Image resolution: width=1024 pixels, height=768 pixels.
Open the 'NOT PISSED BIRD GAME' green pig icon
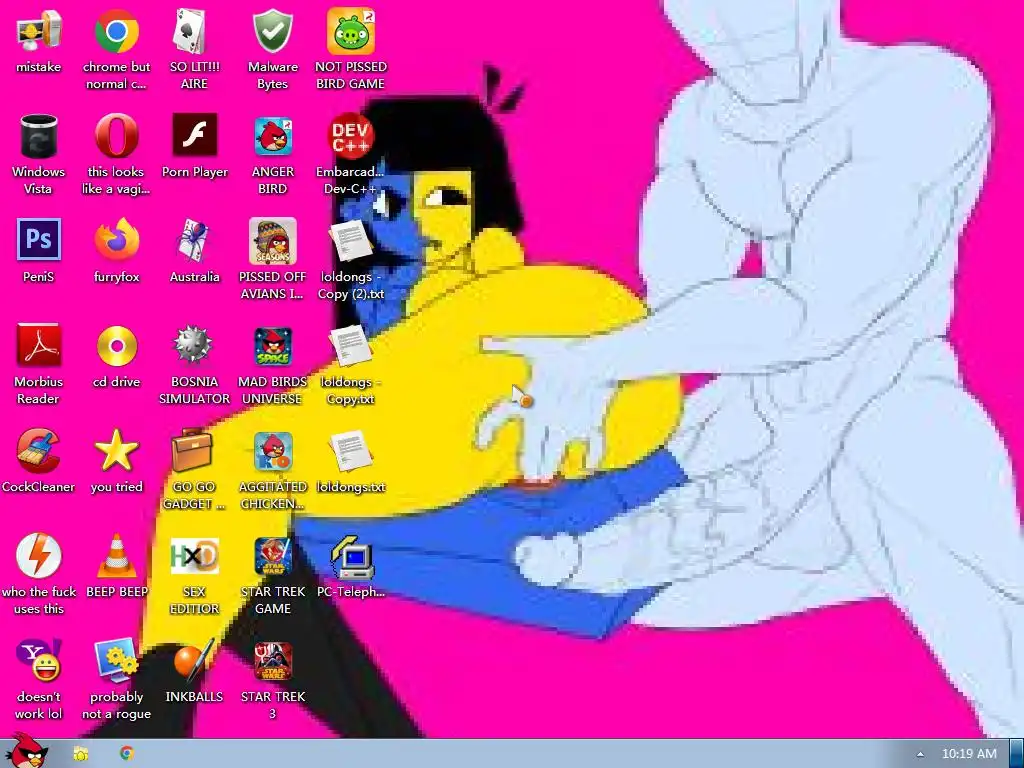pyautogui.click(x=351, y=33)
